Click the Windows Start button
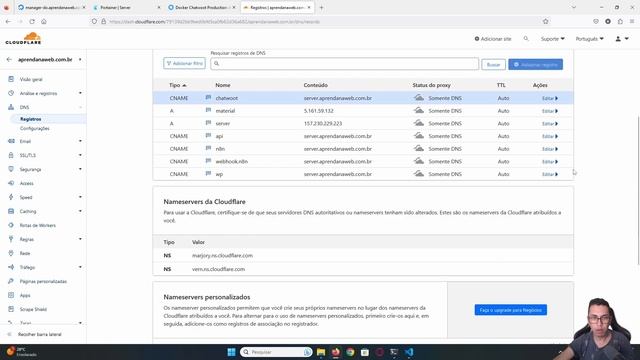This screenshot has height=360, width=640. (x=231, y=352)
